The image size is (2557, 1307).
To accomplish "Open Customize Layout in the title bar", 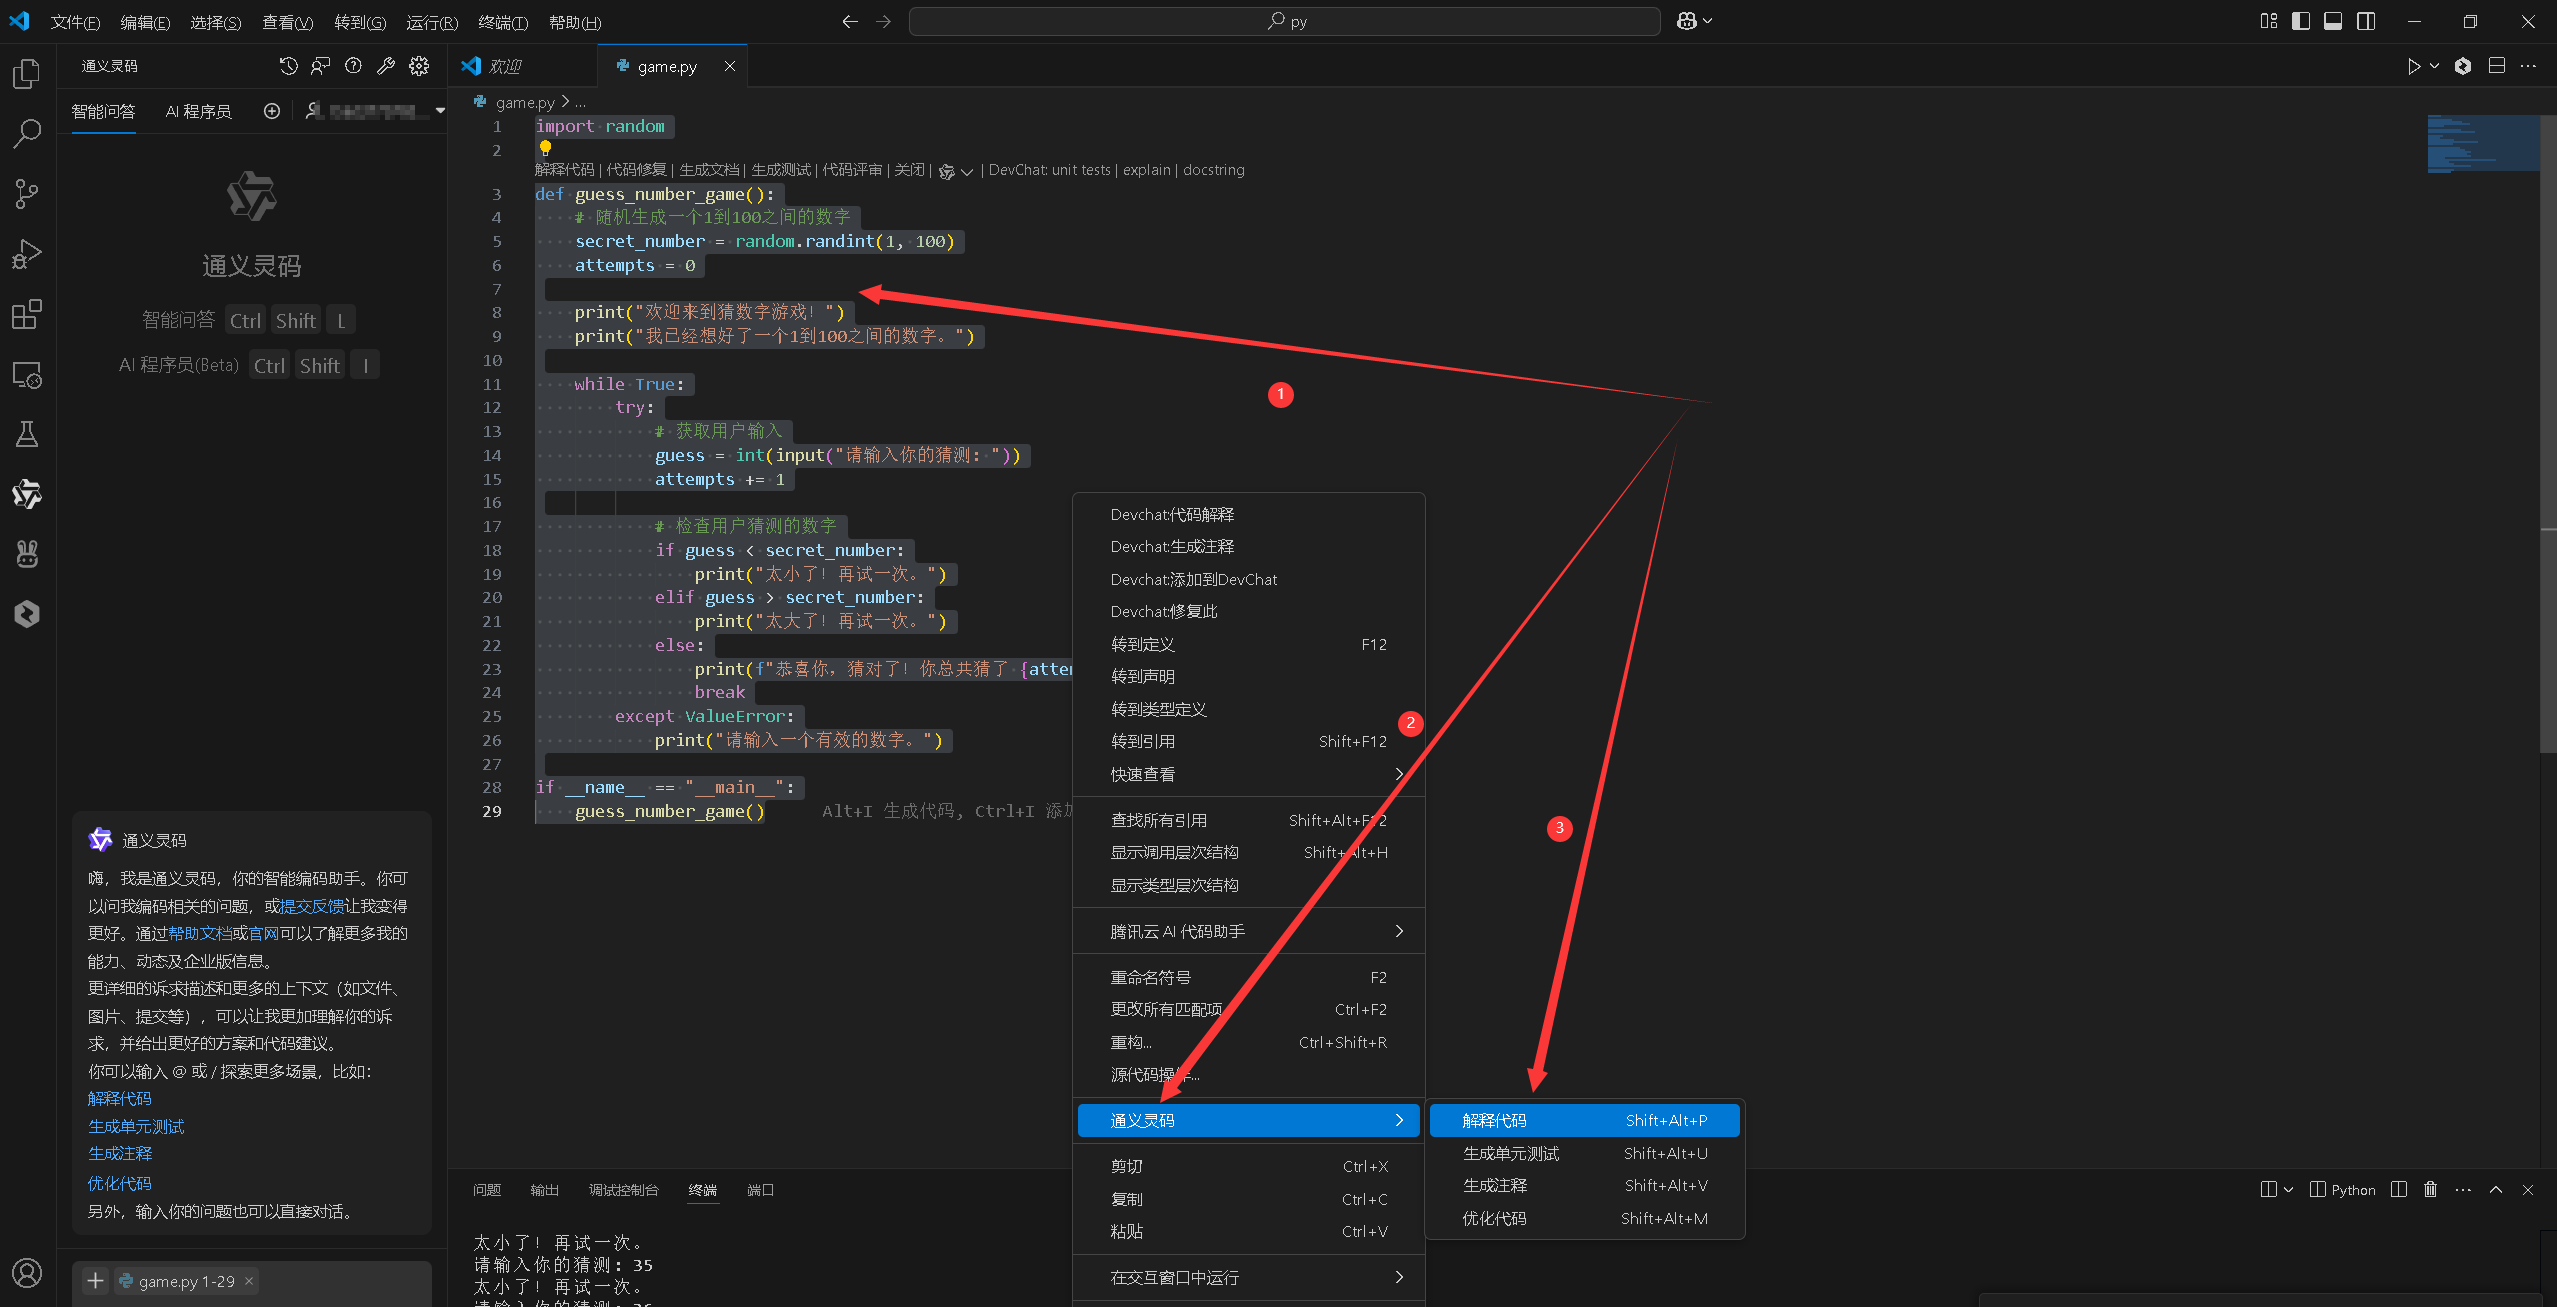I will [x=2269, y=21].
